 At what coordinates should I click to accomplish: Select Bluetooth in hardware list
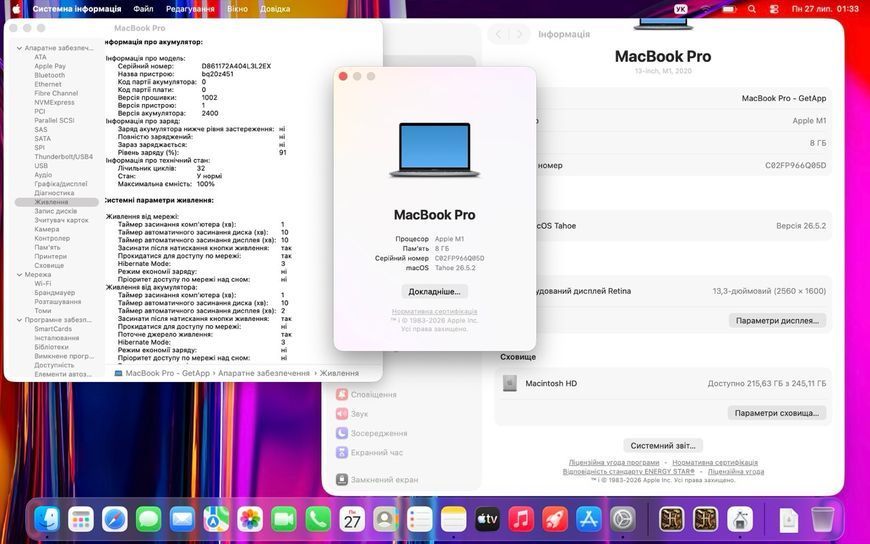49,75
